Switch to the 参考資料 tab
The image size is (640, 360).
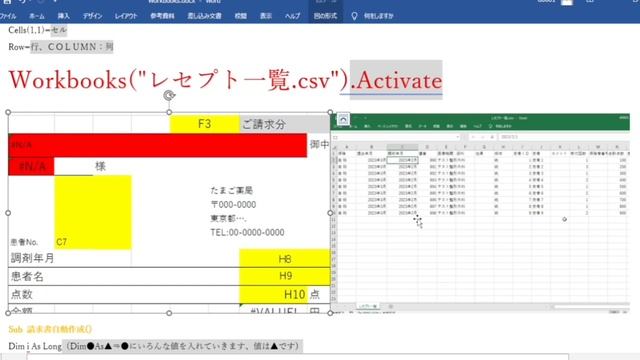[x=162, y=16]
